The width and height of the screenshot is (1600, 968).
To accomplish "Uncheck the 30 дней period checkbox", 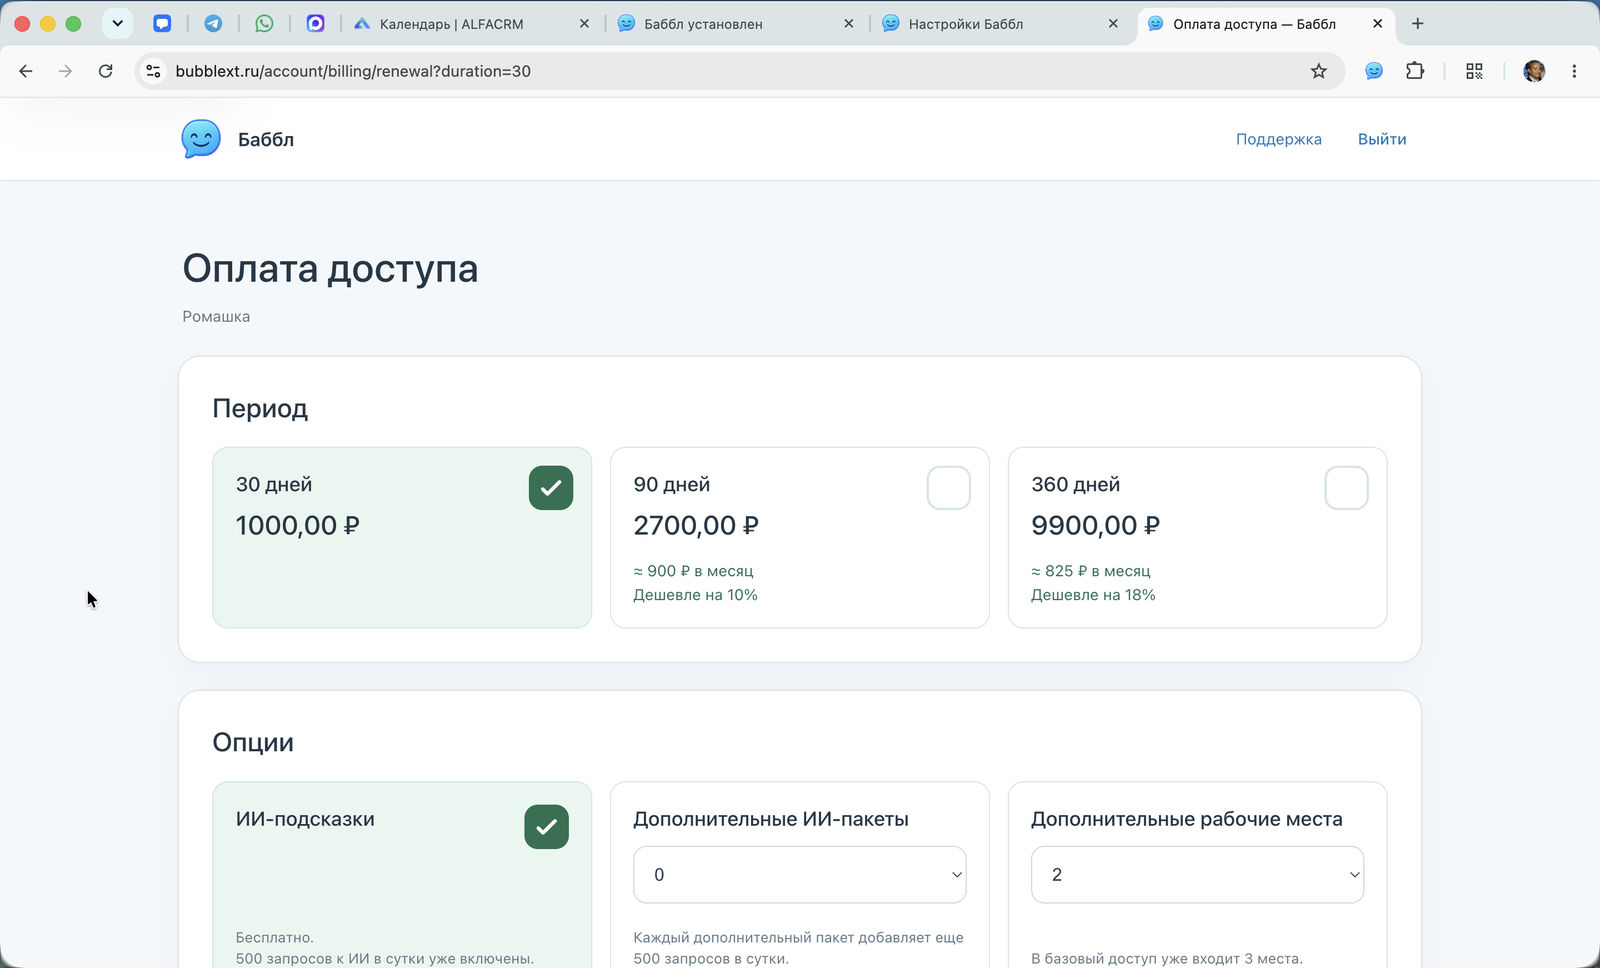I will coord(551,488).
